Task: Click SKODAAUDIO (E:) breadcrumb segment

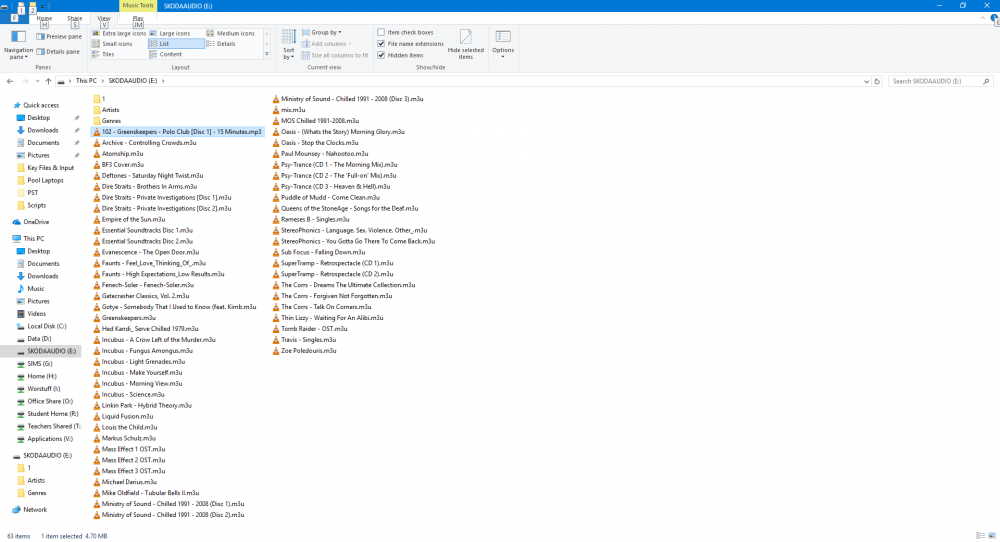Action: click(133, 81)
